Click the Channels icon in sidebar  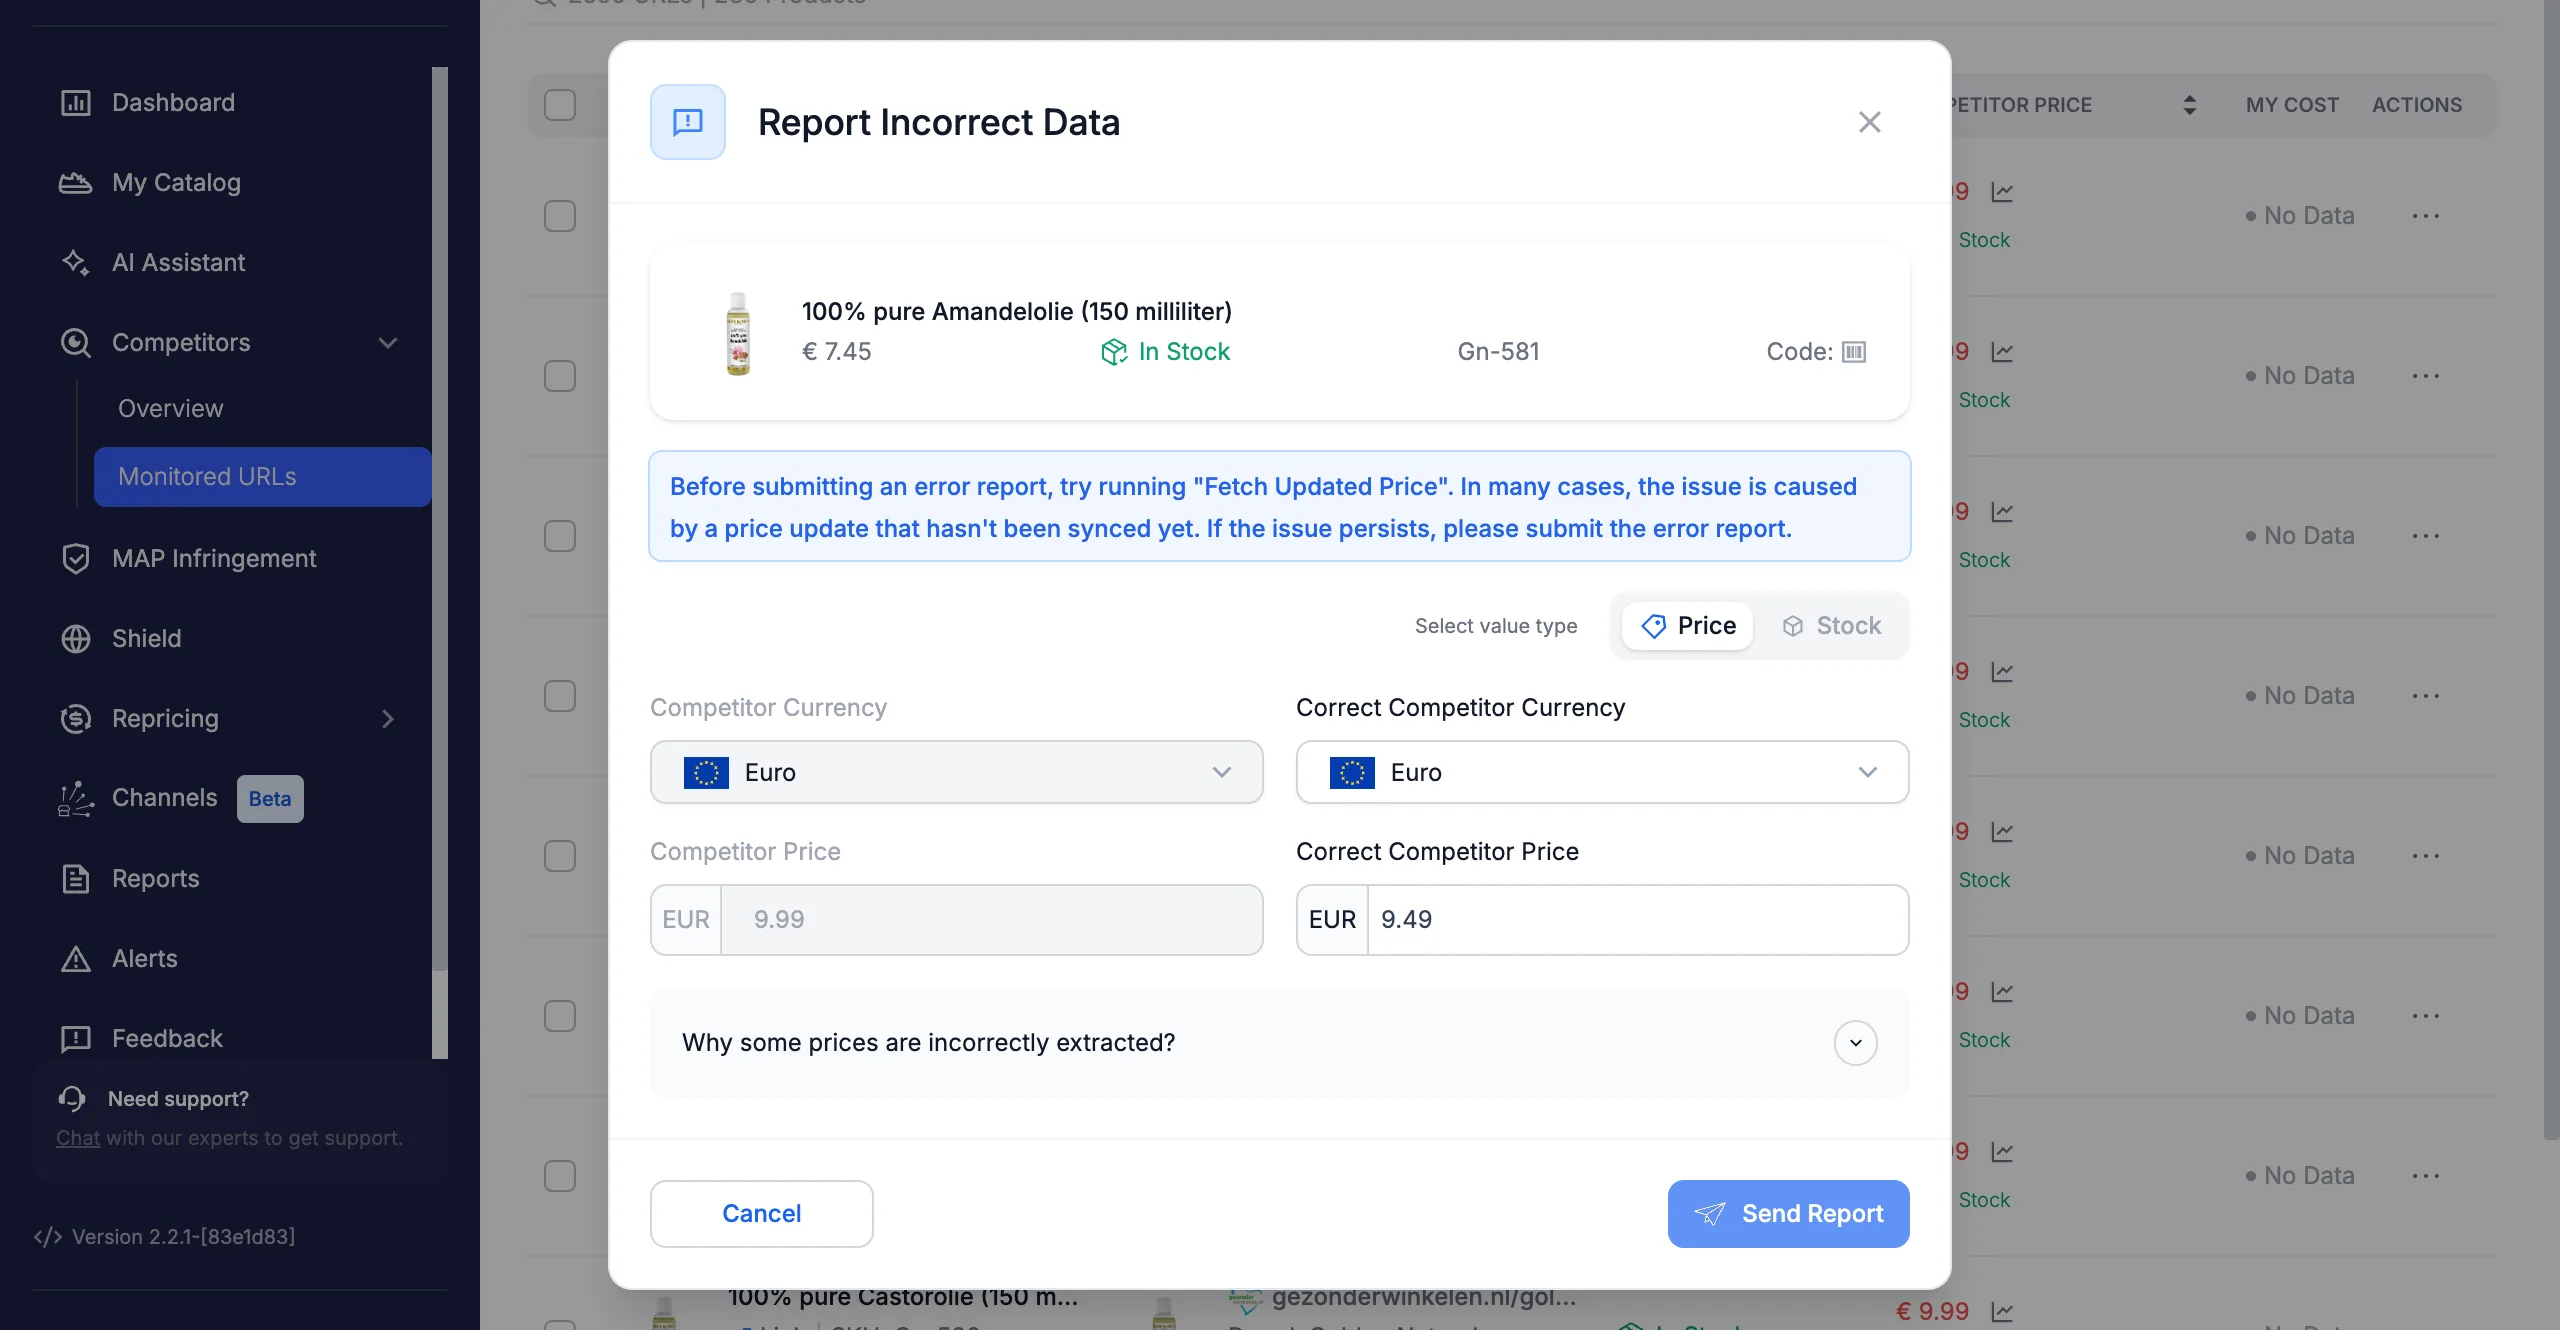pyautogui.click(x=76, y=798)
